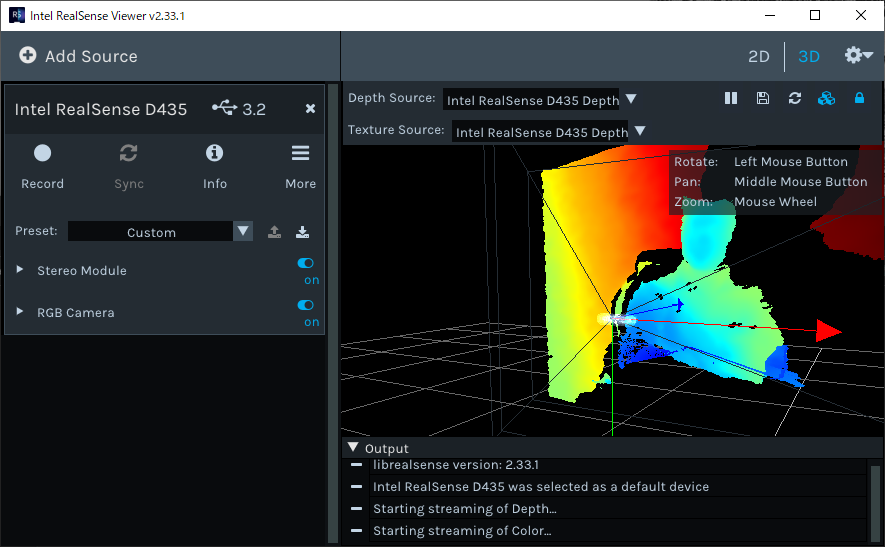Save preset to file download icon

click(303, 231)
